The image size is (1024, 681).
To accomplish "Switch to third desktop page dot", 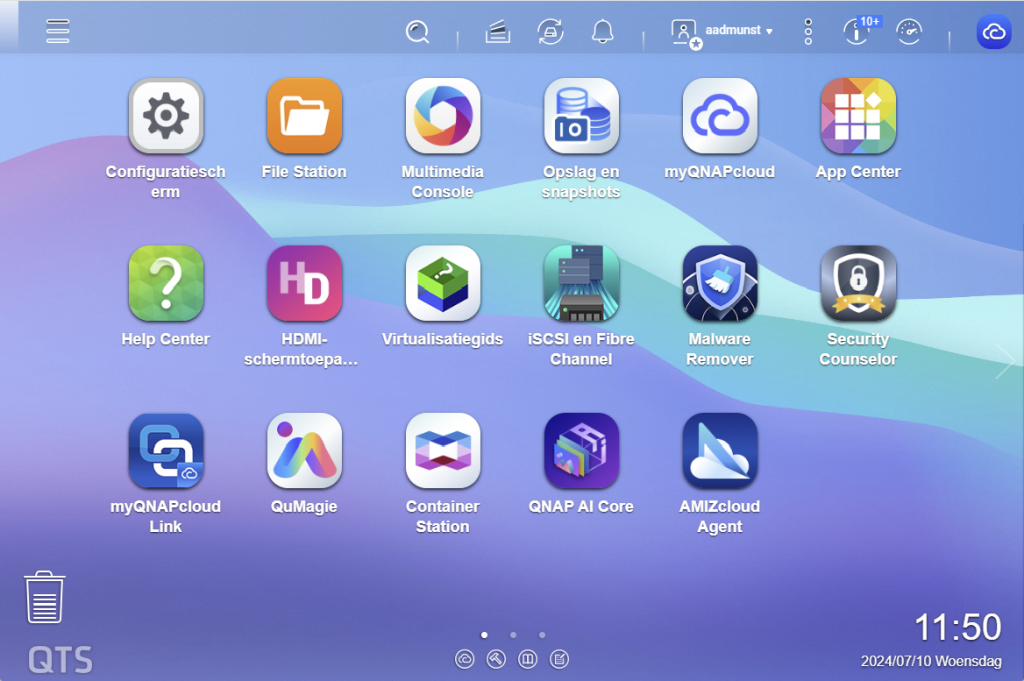I will (x=542, y=635).
